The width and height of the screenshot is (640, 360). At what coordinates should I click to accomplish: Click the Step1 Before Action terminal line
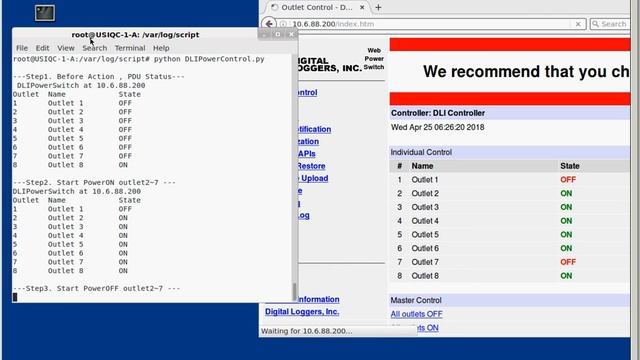98,77
